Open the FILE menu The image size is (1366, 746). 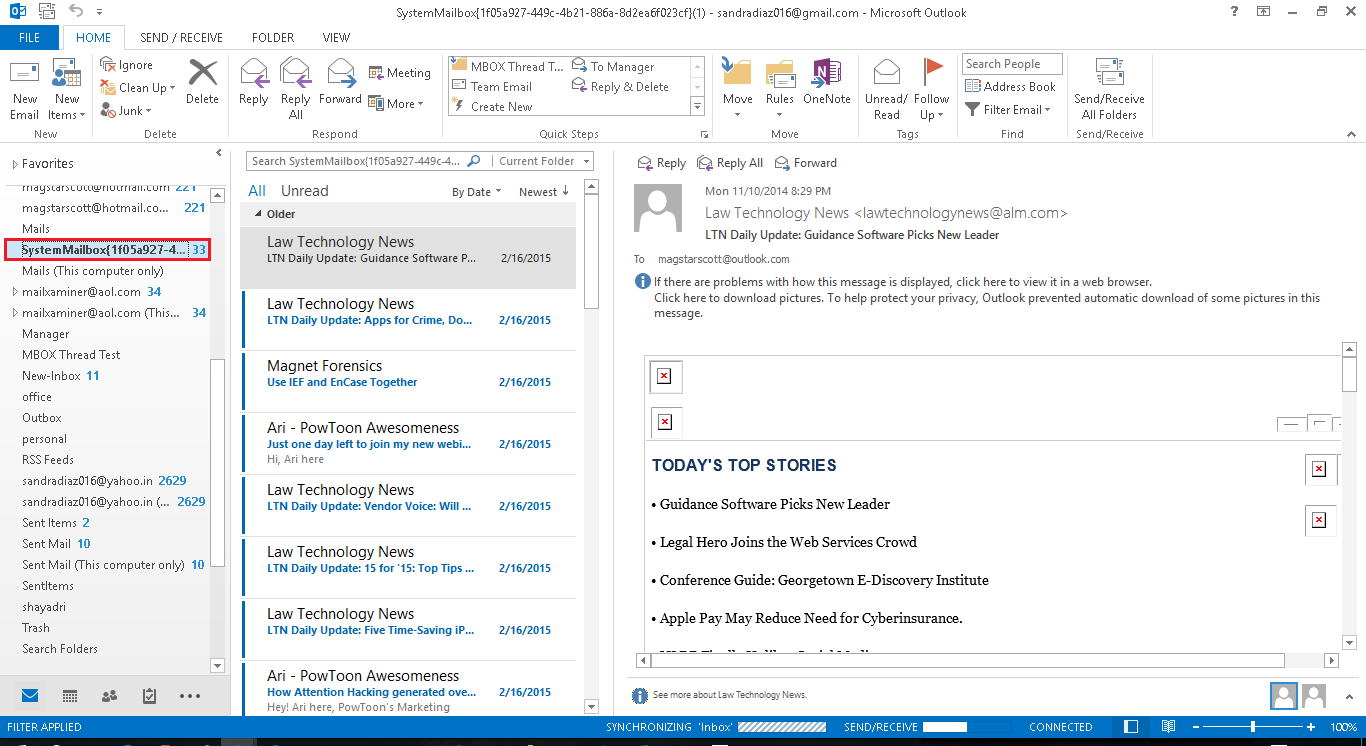click(30, 38)
